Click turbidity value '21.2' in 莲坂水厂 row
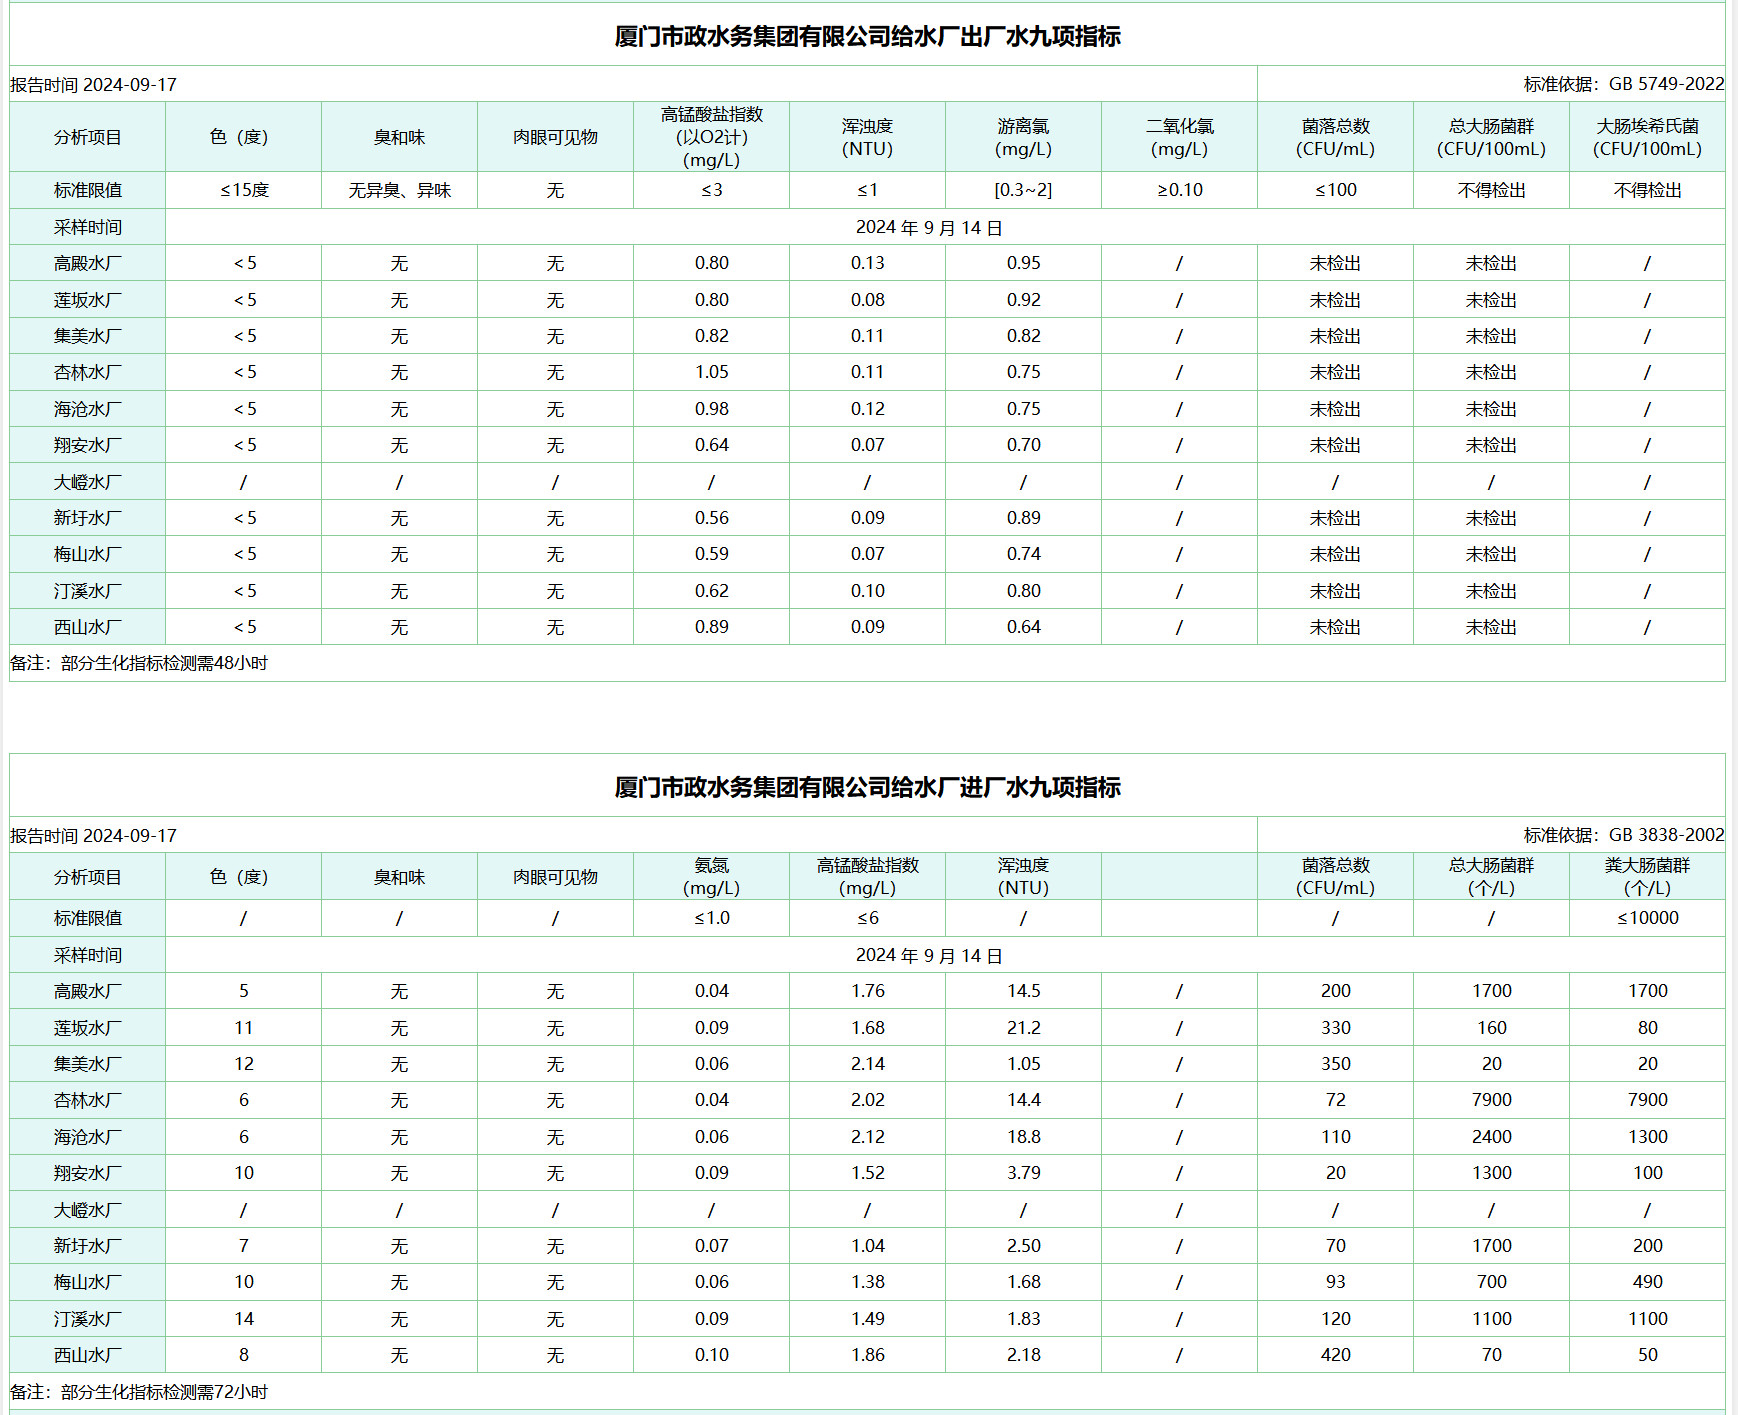Viewport: 1738px width, 1415px height. point(1023,1028)
